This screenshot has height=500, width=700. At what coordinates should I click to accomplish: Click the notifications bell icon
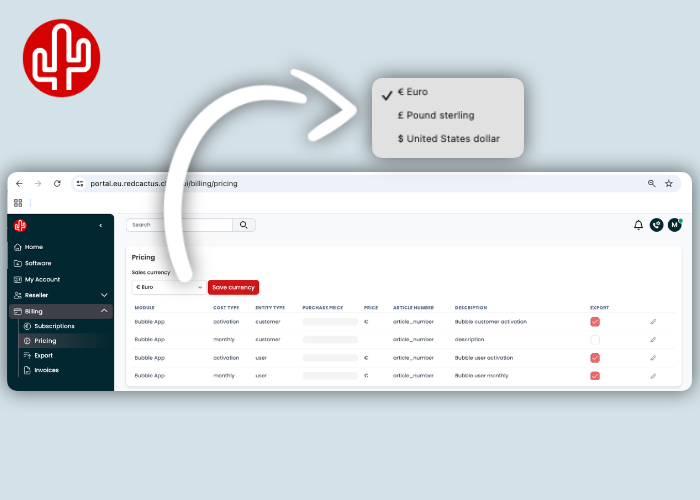pos(638,225)
